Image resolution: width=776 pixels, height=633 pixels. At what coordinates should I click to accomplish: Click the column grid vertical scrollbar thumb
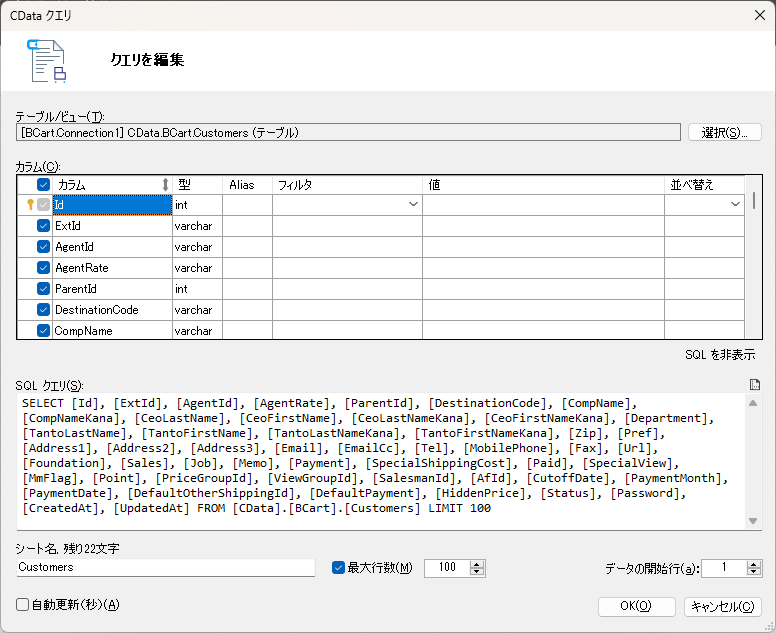pos(753,201)
